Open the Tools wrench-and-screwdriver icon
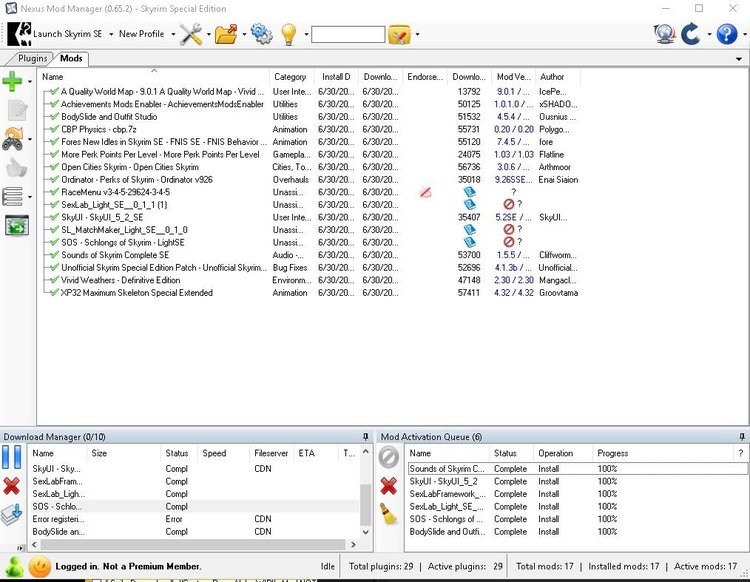Image resolution: width=750 pixels, height=582 pixels. [x=190, y=34]
